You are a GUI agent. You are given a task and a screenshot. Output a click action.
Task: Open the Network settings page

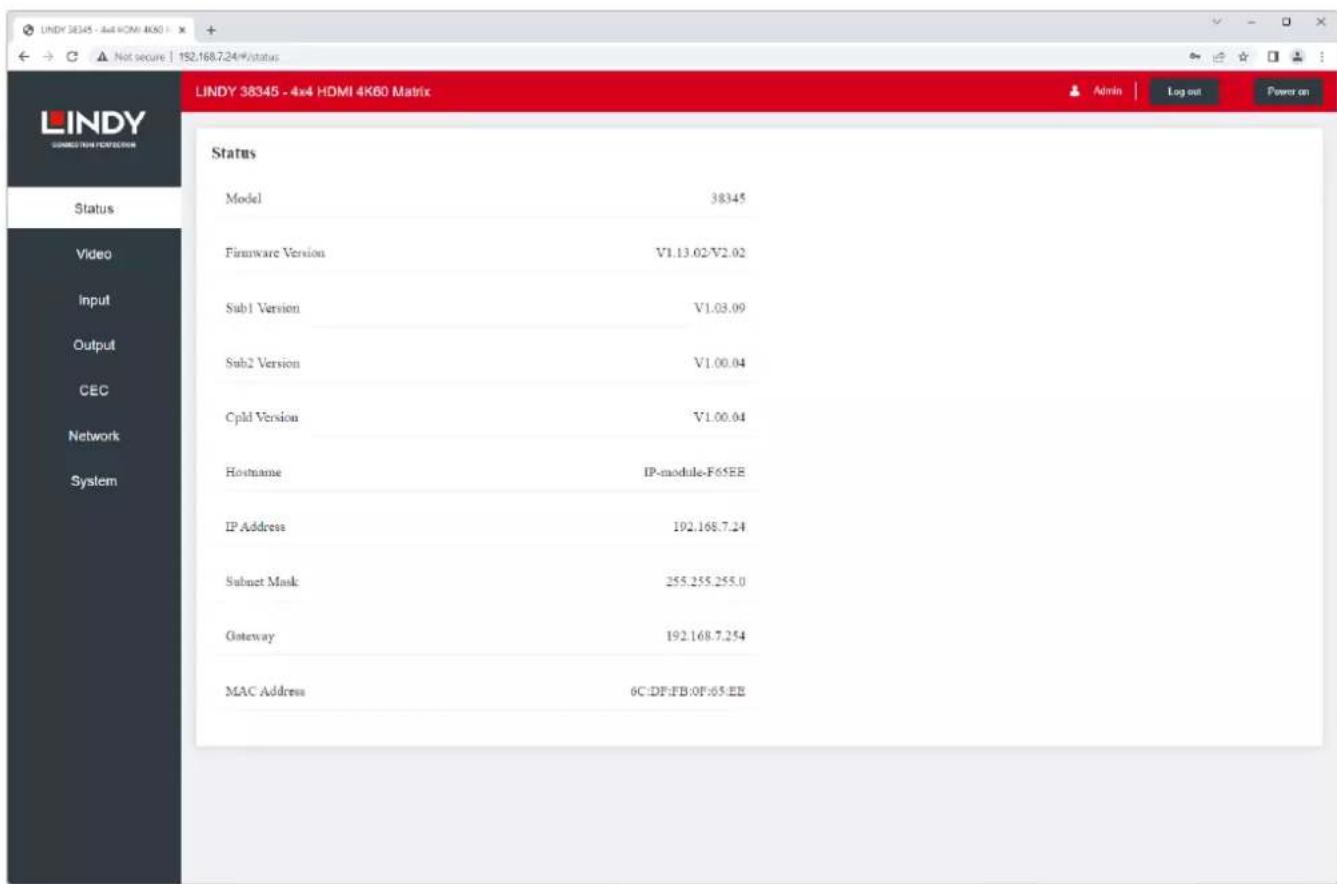tap(94, 436)
